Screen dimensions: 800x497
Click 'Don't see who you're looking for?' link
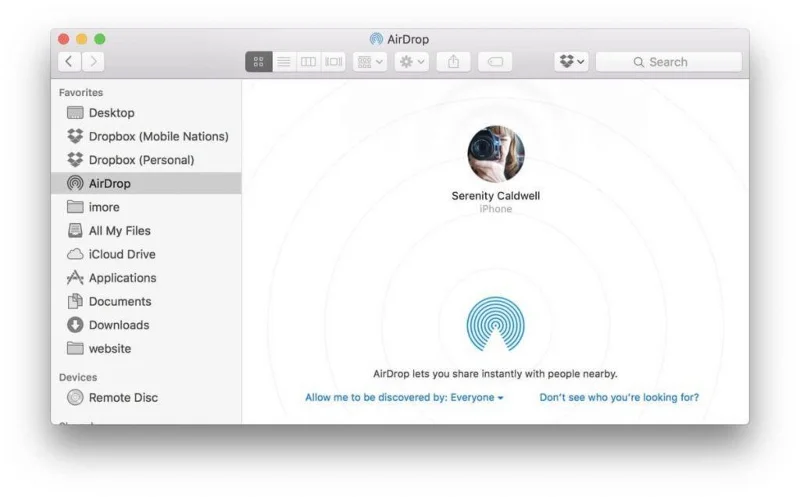[x=619, y=398]
